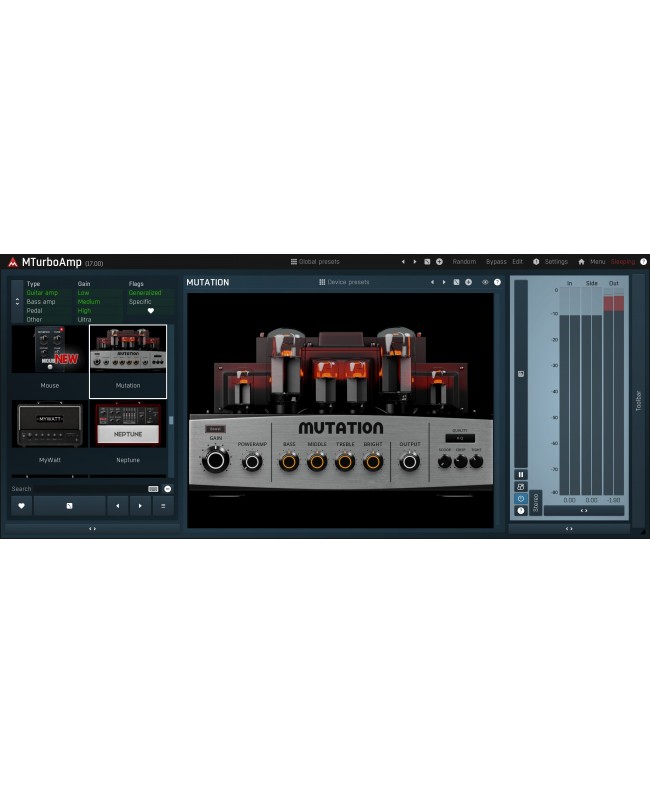This screenshot has width=650, height=794.
Task: Clear the search with round icon
Action: tap(168, 489)
